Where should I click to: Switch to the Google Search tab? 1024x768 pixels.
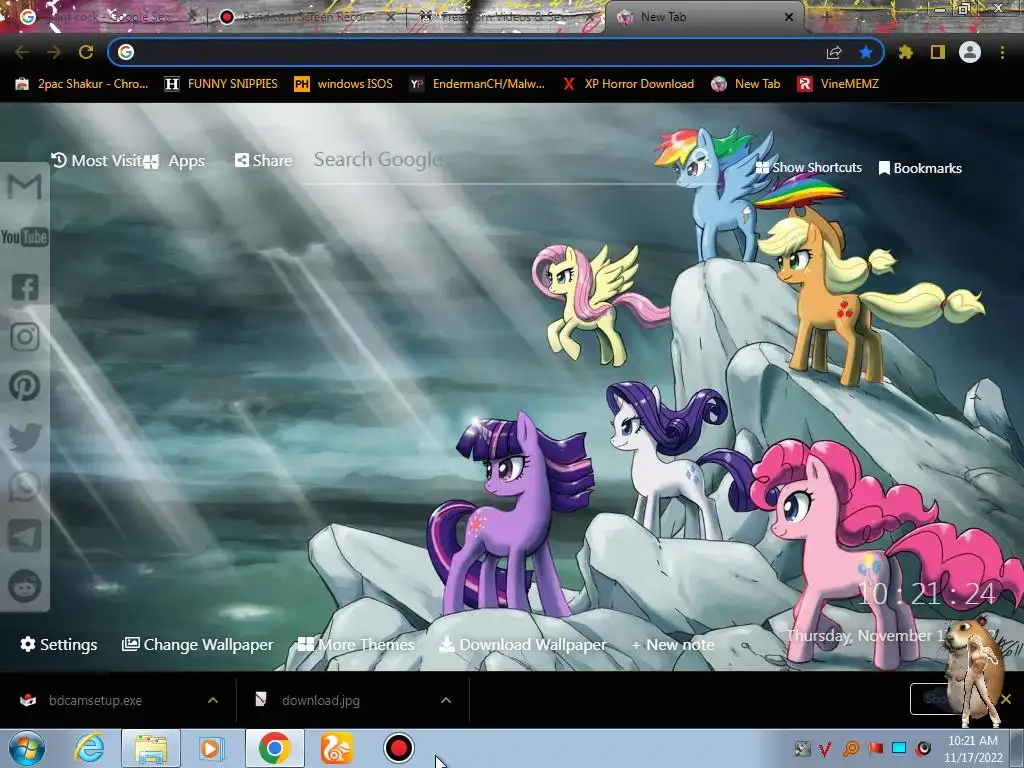pyautogui.click(x=106, y=17)
